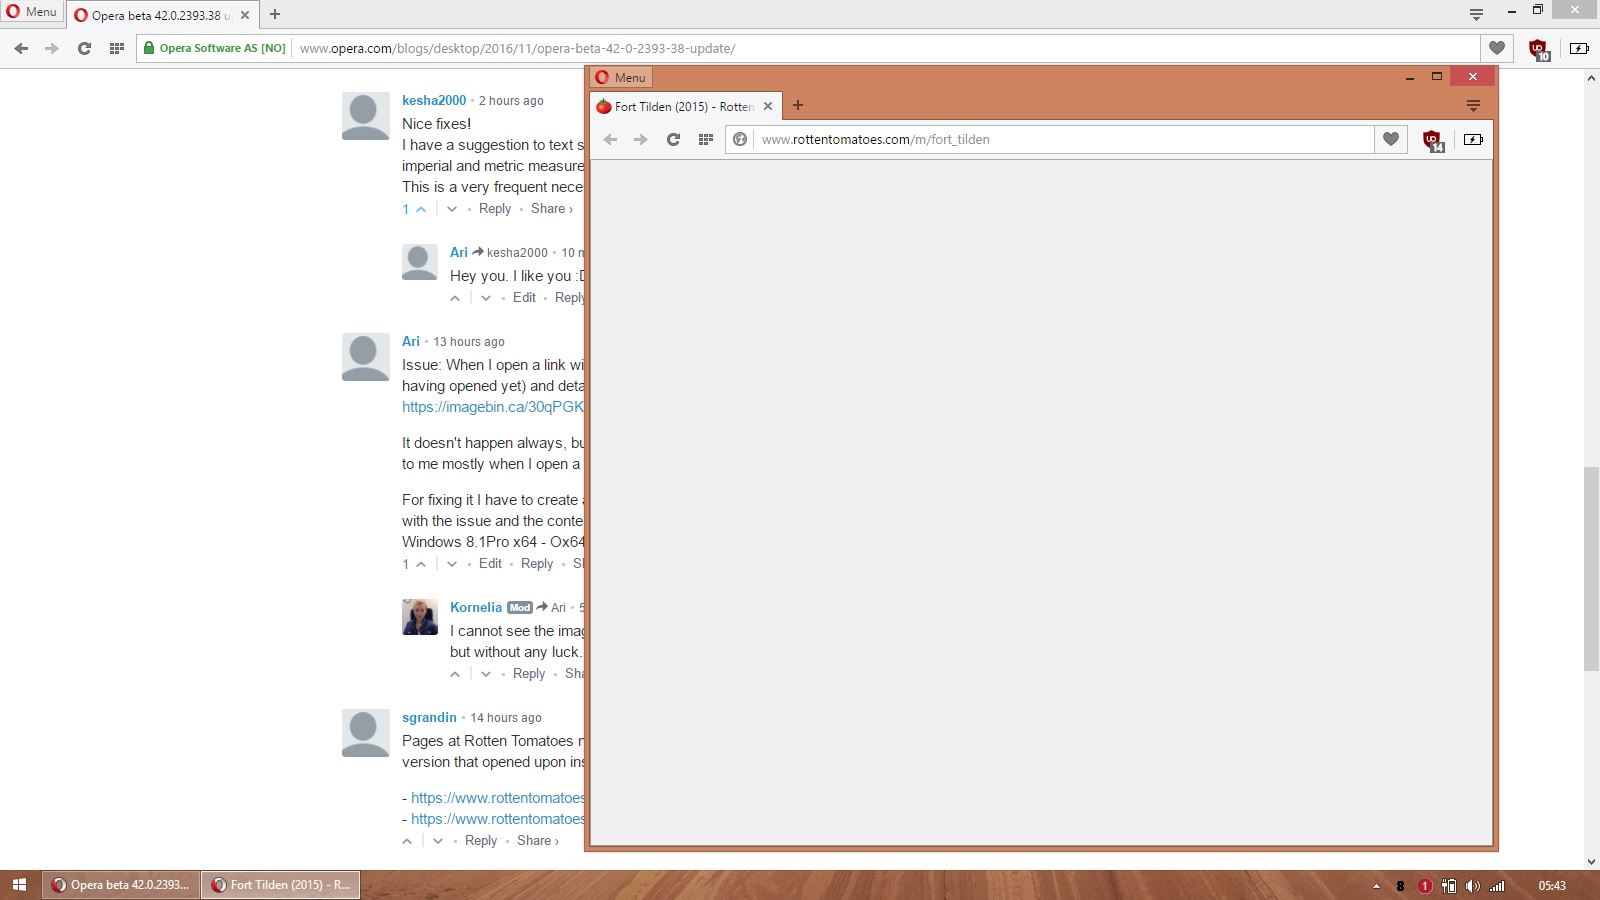Open the clock showing 05:43
1600x900 pixels.
[1552, 885]
